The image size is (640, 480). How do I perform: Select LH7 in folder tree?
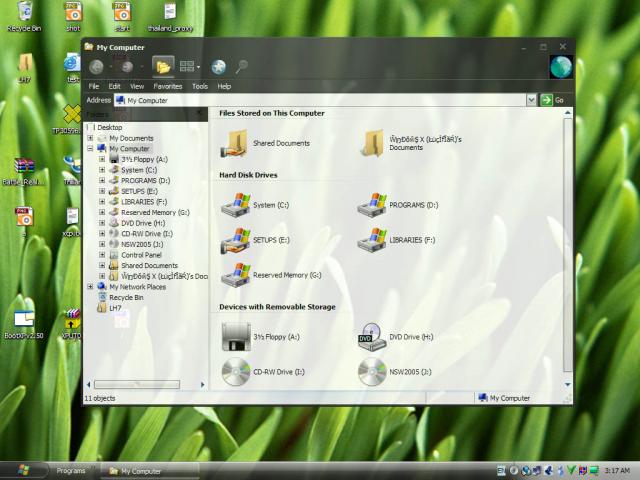tap(109, 308)
